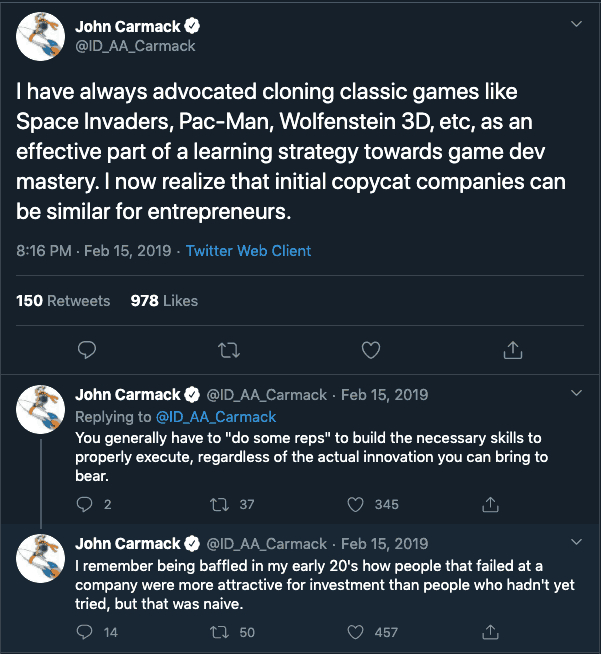The width and height of the screenshot is (601, 654).
Task: View the 150 Retweets list
Action: [x=63, y=301]
